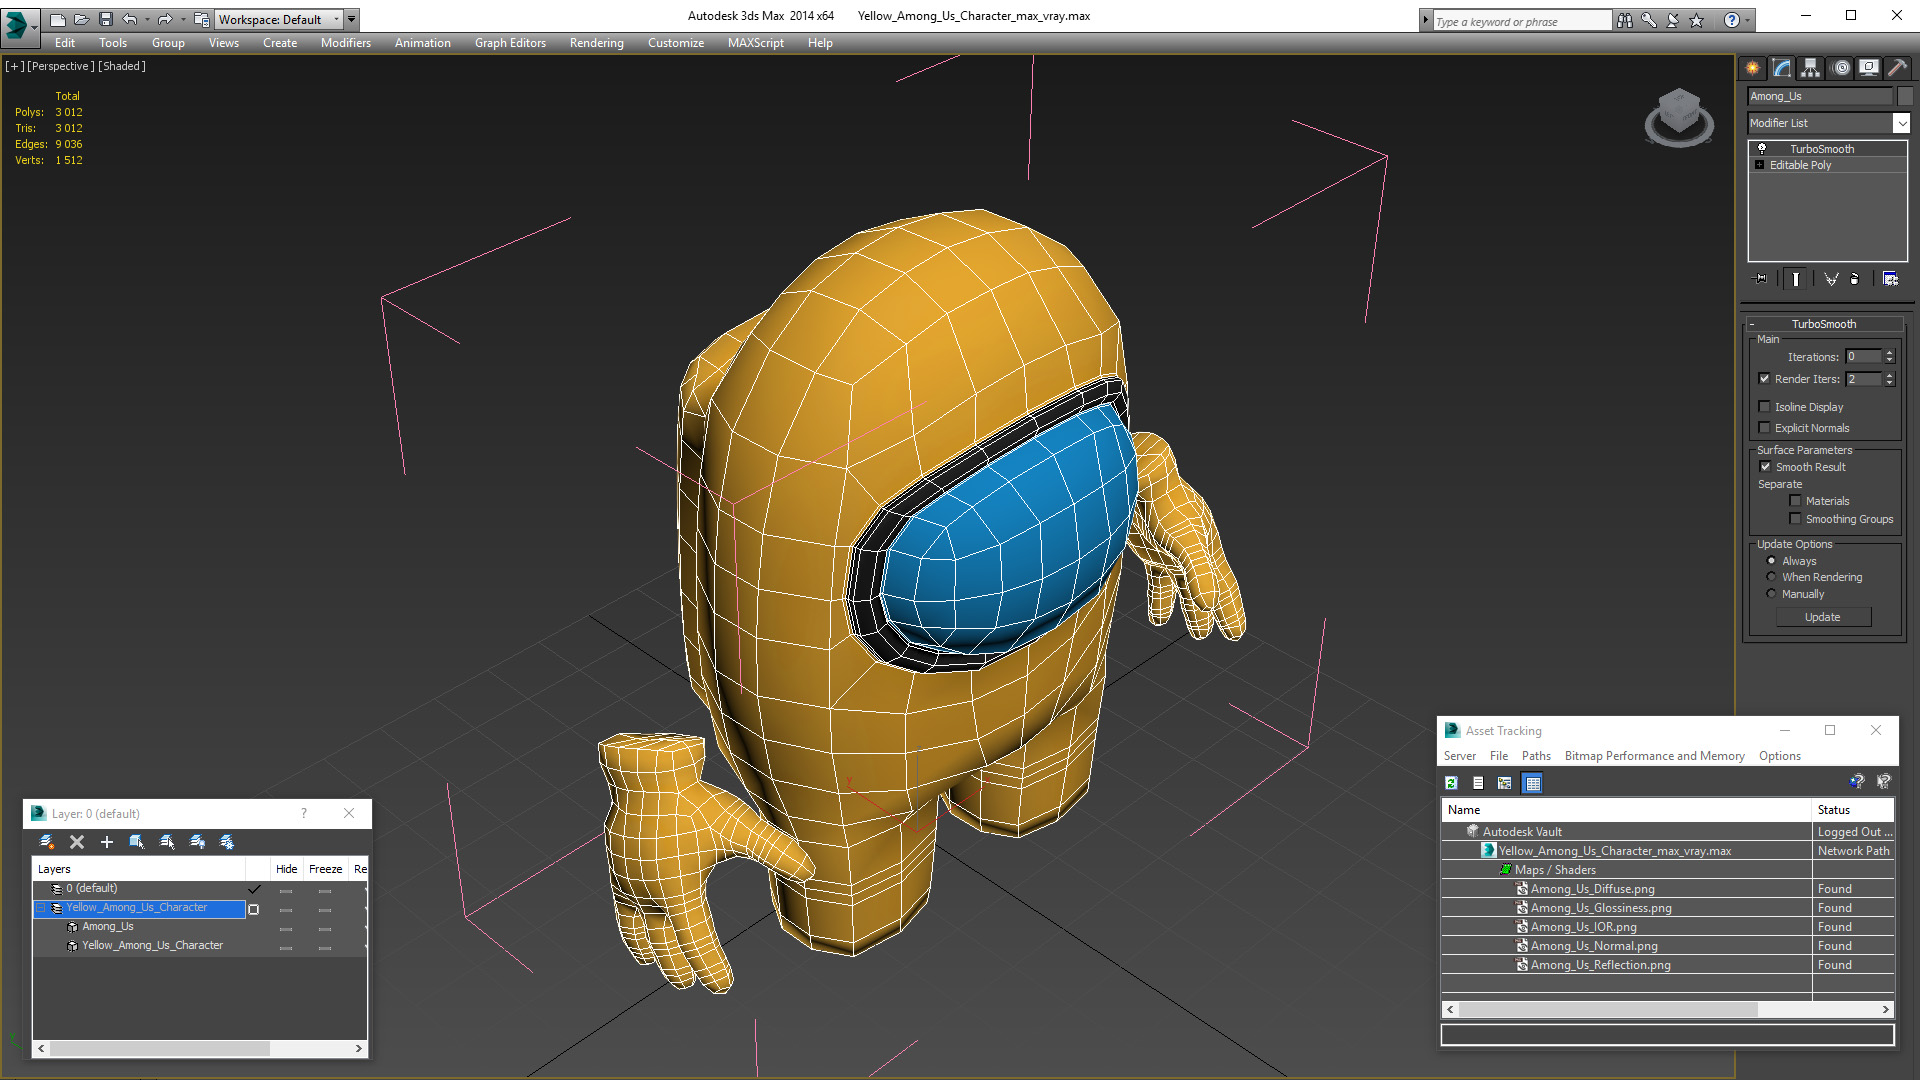The width and height of the screenshot is (1920, 1080).
Task: Switch to the Hierarchy command panel tab
Action: pyautogui.click(x=1810, y=68)
